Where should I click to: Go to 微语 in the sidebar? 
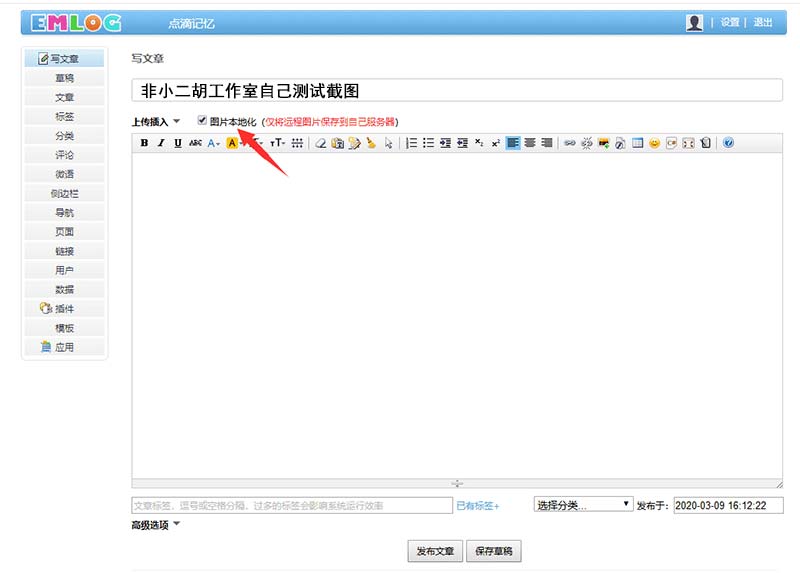(64, 174)
